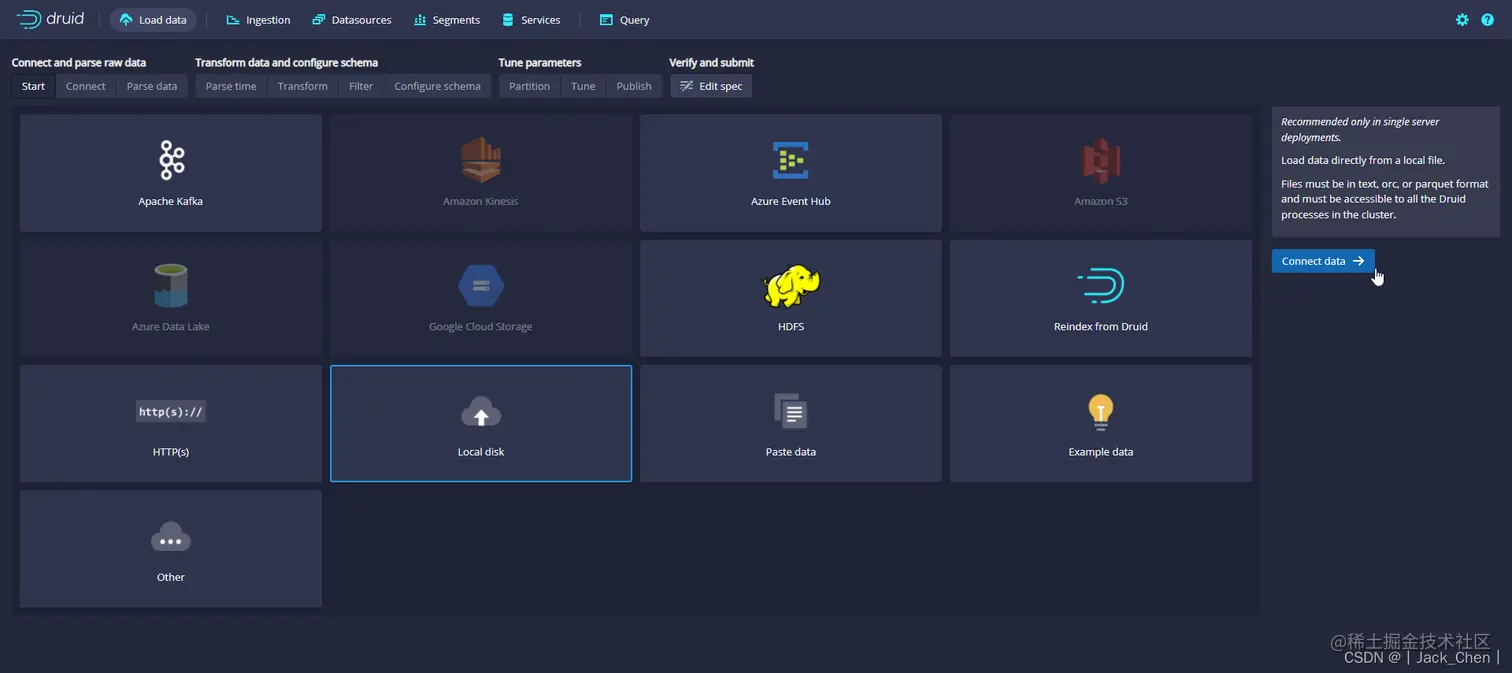1512x673 pixels.
Task: Click the Connect data button
Action: [x=1323, y=261]
